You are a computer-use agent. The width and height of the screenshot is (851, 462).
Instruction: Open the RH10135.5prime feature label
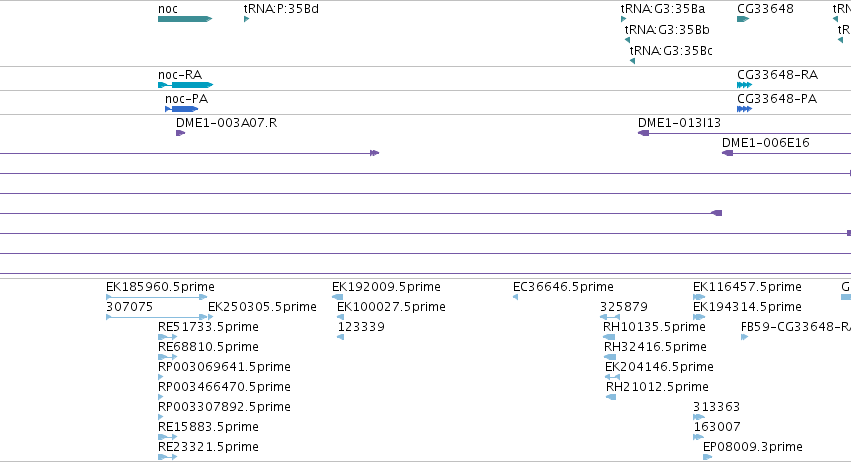(654, 327)
